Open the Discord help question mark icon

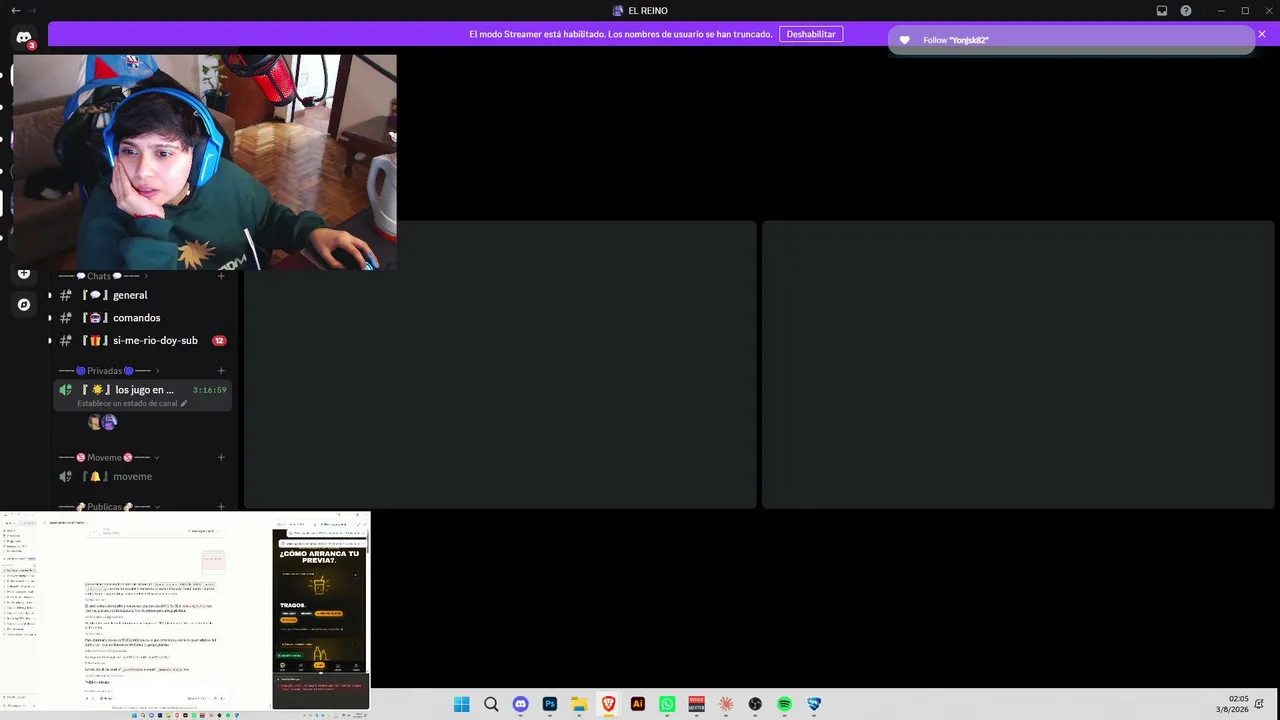(x=1186, y=11)
